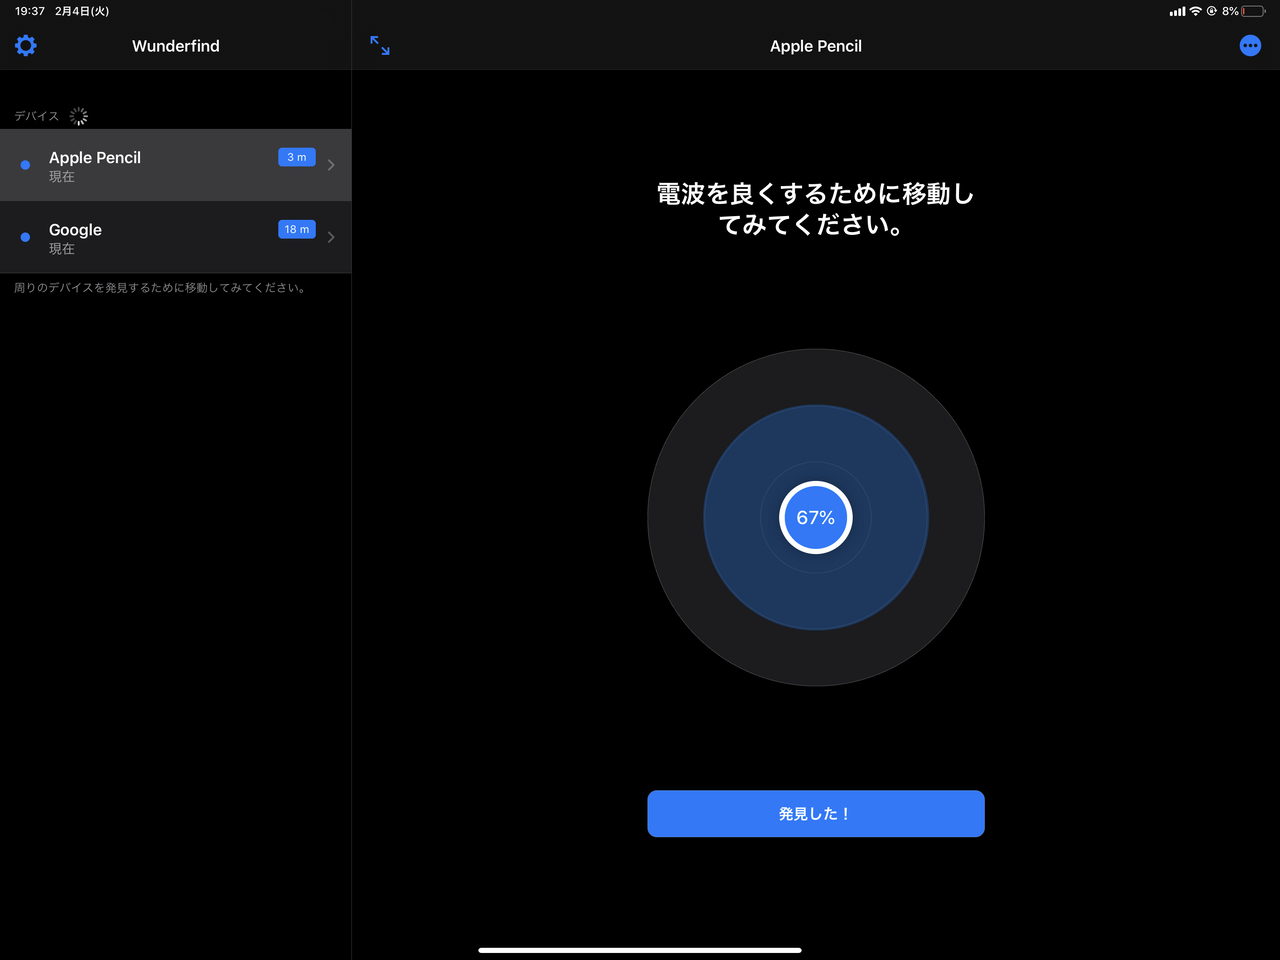The height and width of the screenshot is (960, 1280).
Task: Click 現在 under Apple Pencil
Action: 62,177
